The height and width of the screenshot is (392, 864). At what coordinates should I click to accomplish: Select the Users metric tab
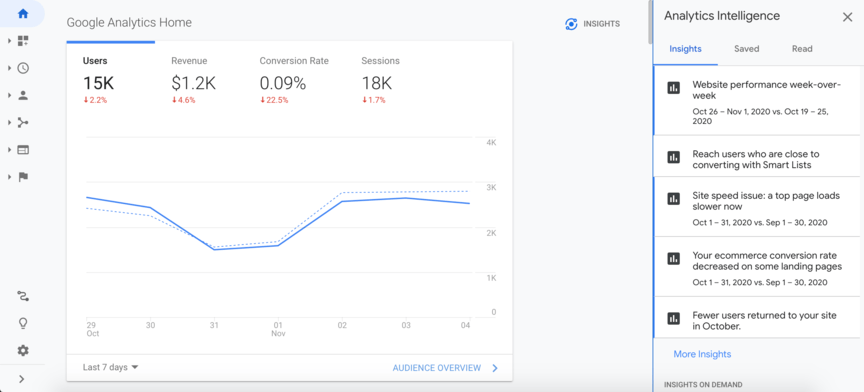click(x=110, y=80)
